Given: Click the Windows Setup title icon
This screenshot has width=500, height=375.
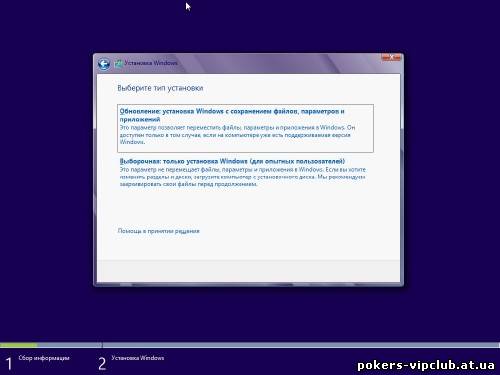Looking at the screenshot, I should pyautogui.click(x=119, y=64).
